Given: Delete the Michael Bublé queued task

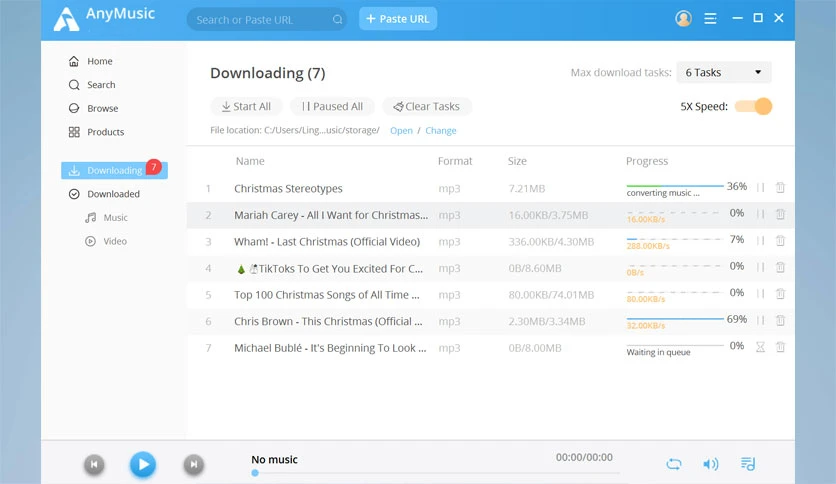Looking at the screenshot, I should [x=781, y=347].
